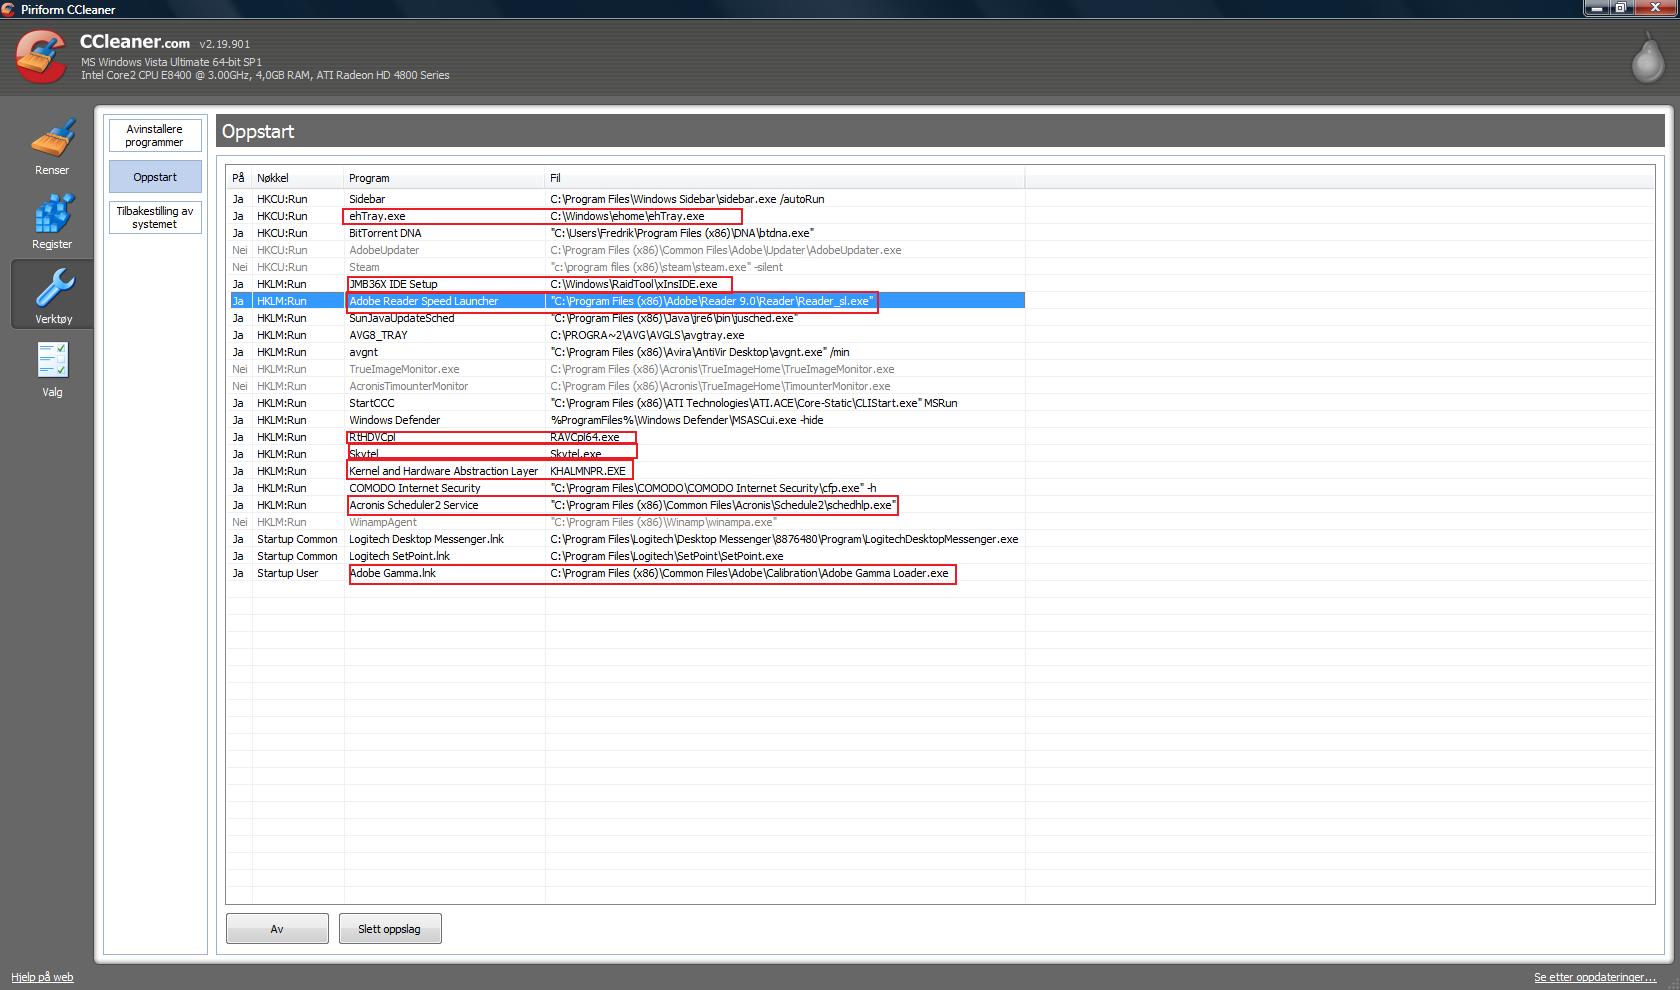
Task: Select COMODO Internet Security entry
Action: 626,488
